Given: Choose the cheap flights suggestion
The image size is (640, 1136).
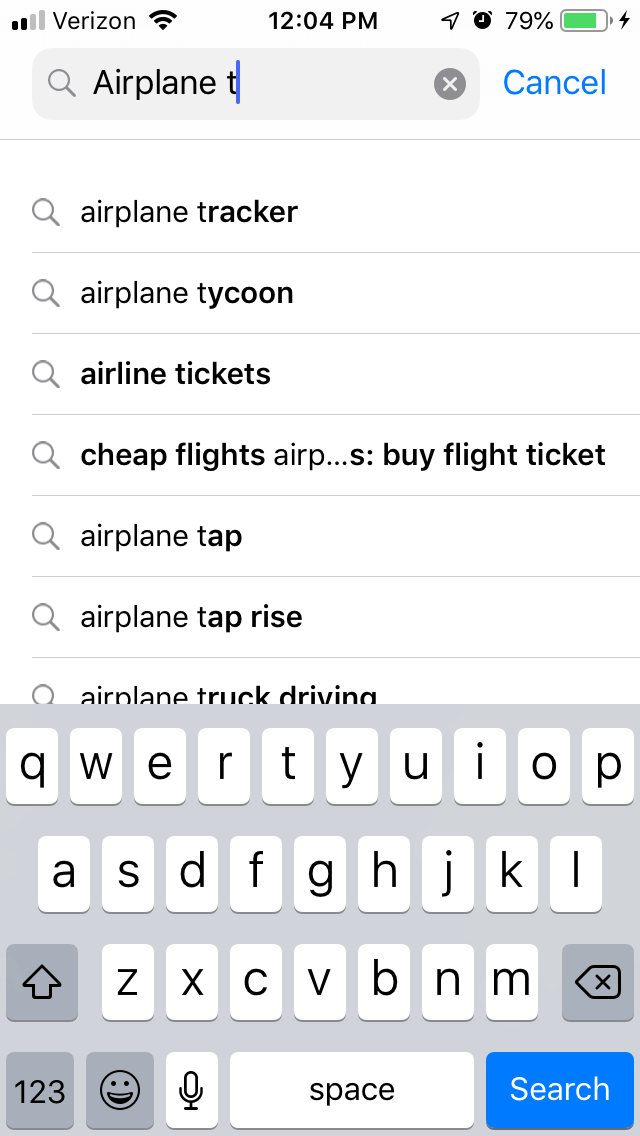Looking at the screenshot, I should click(343, 455).
